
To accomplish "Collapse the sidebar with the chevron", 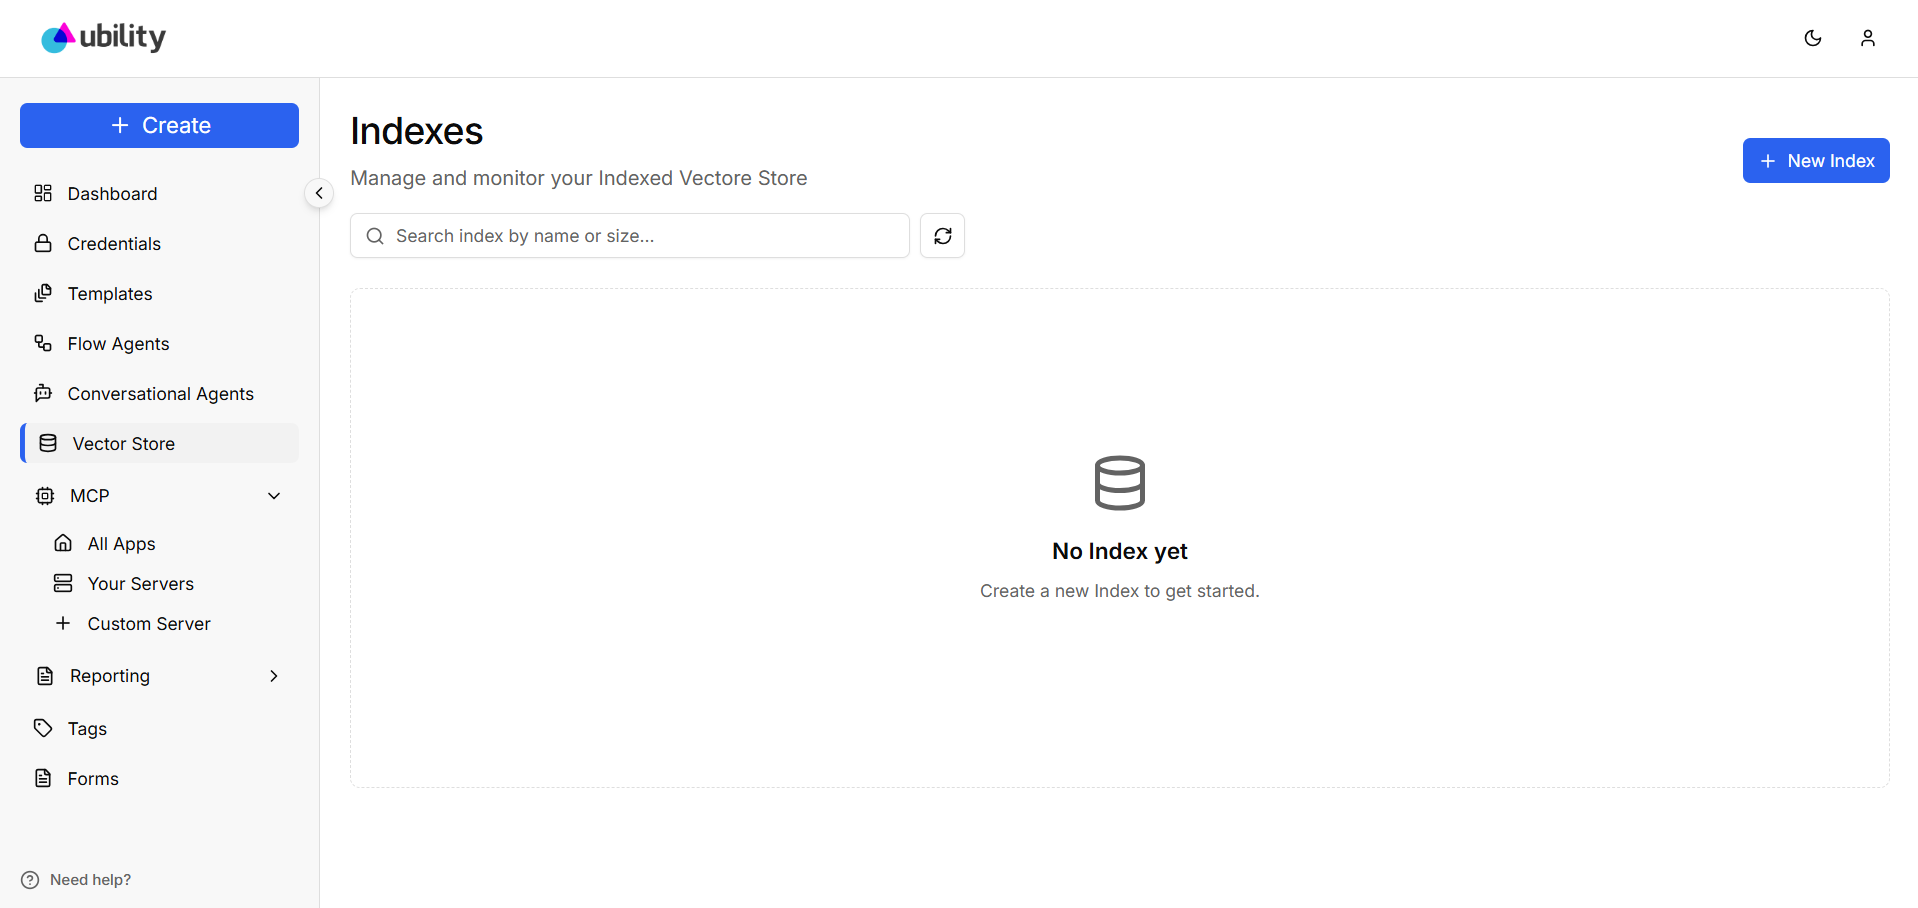I will point(318,193).
